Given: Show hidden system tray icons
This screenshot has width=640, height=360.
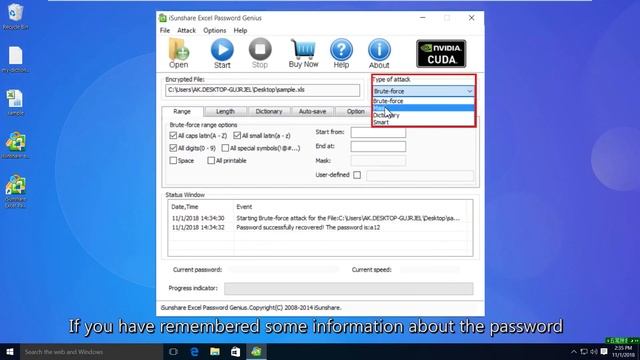Looking at the screenshot, I should [574, 351].
